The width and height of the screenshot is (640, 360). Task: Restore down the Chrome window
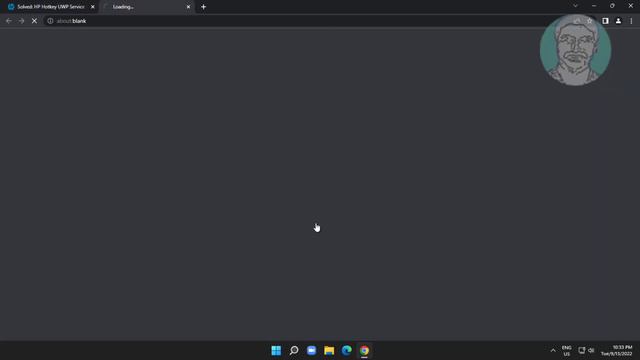pos(612,6)
